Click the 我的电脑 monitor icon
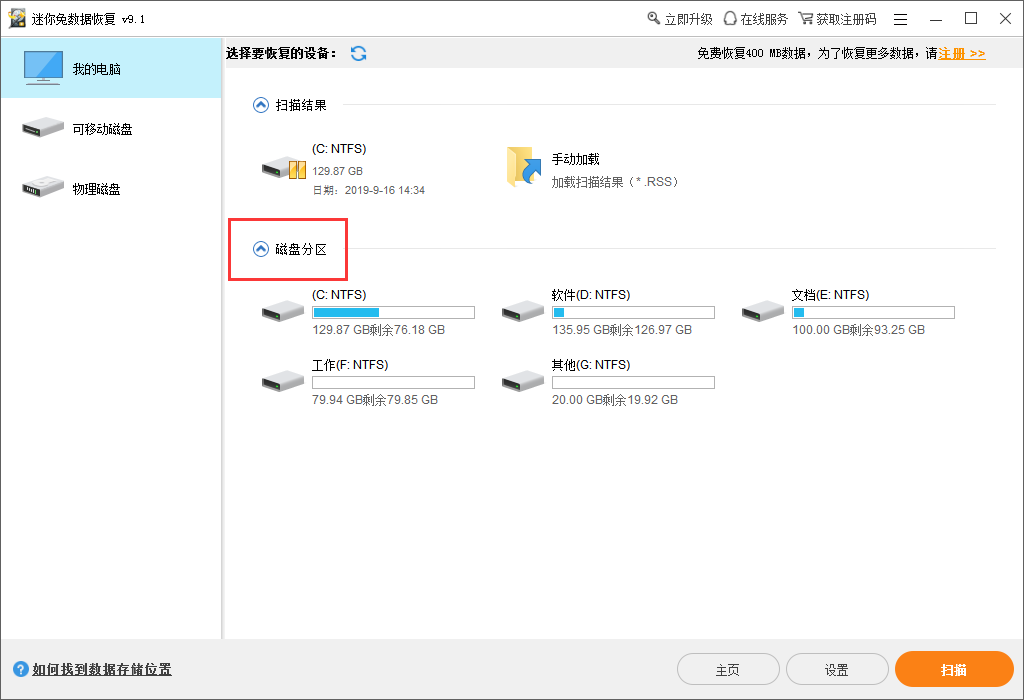1024x700 pixels. coord(43,68)
